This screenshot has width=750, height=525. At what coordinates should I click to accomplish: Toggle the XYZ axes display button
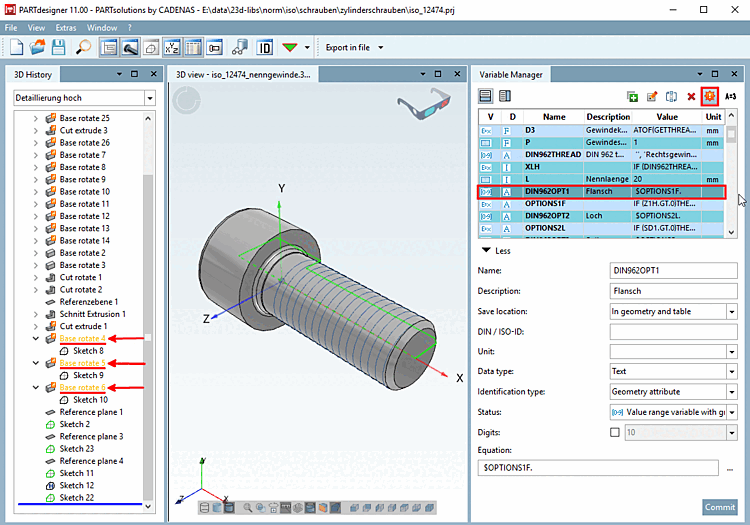pos(171,47)
